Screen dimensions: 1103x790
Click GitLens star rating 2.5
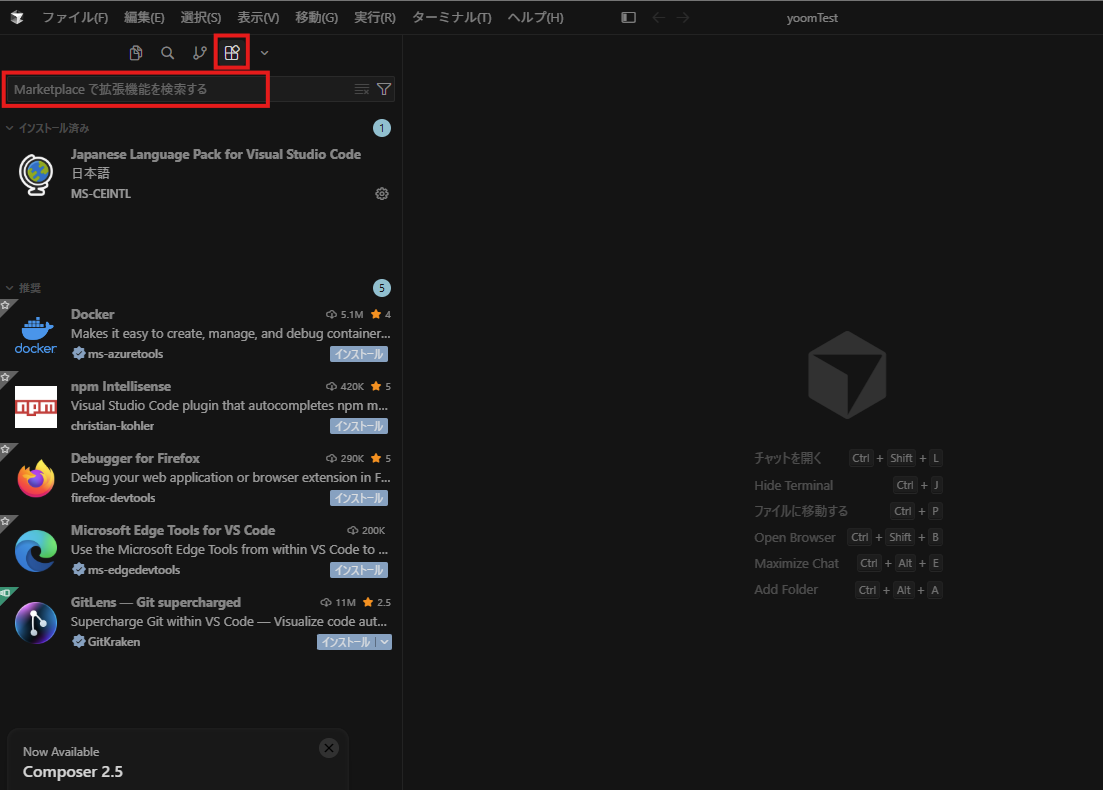point(376,602)
